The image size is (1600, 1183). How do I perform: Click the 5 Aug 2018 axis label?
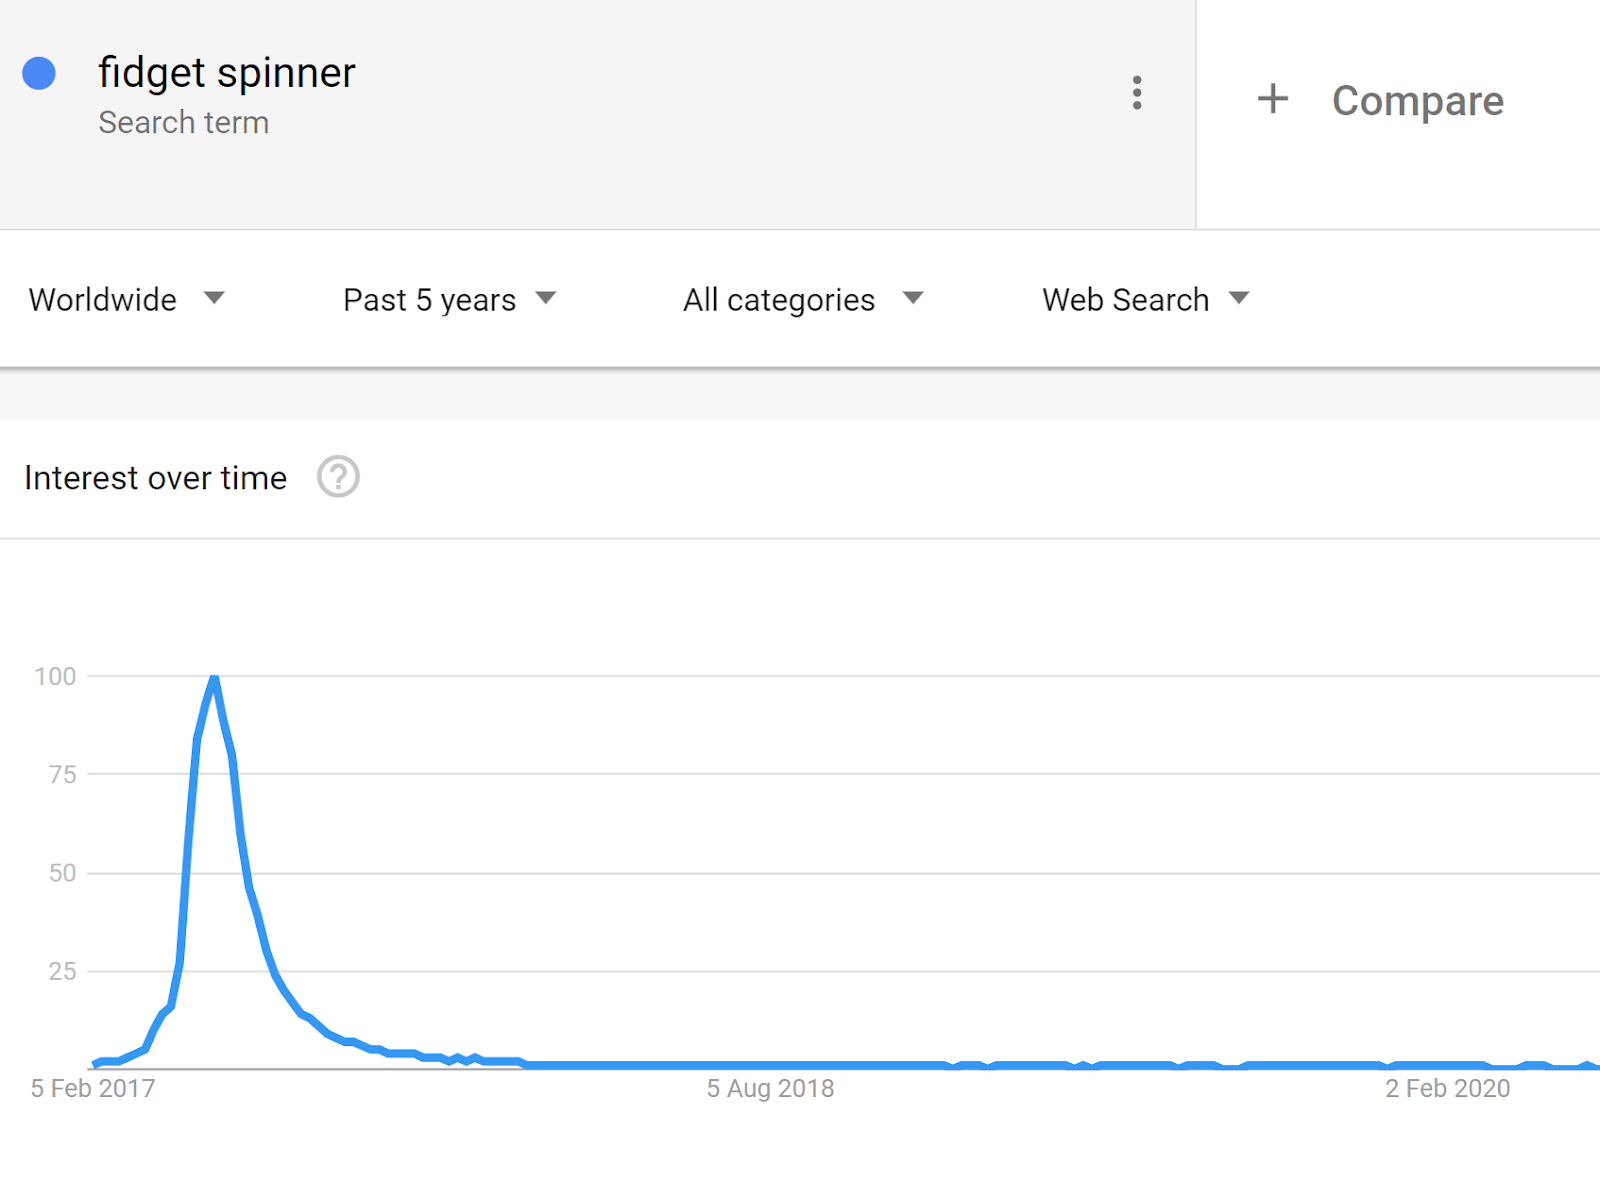coord(770,1088)
